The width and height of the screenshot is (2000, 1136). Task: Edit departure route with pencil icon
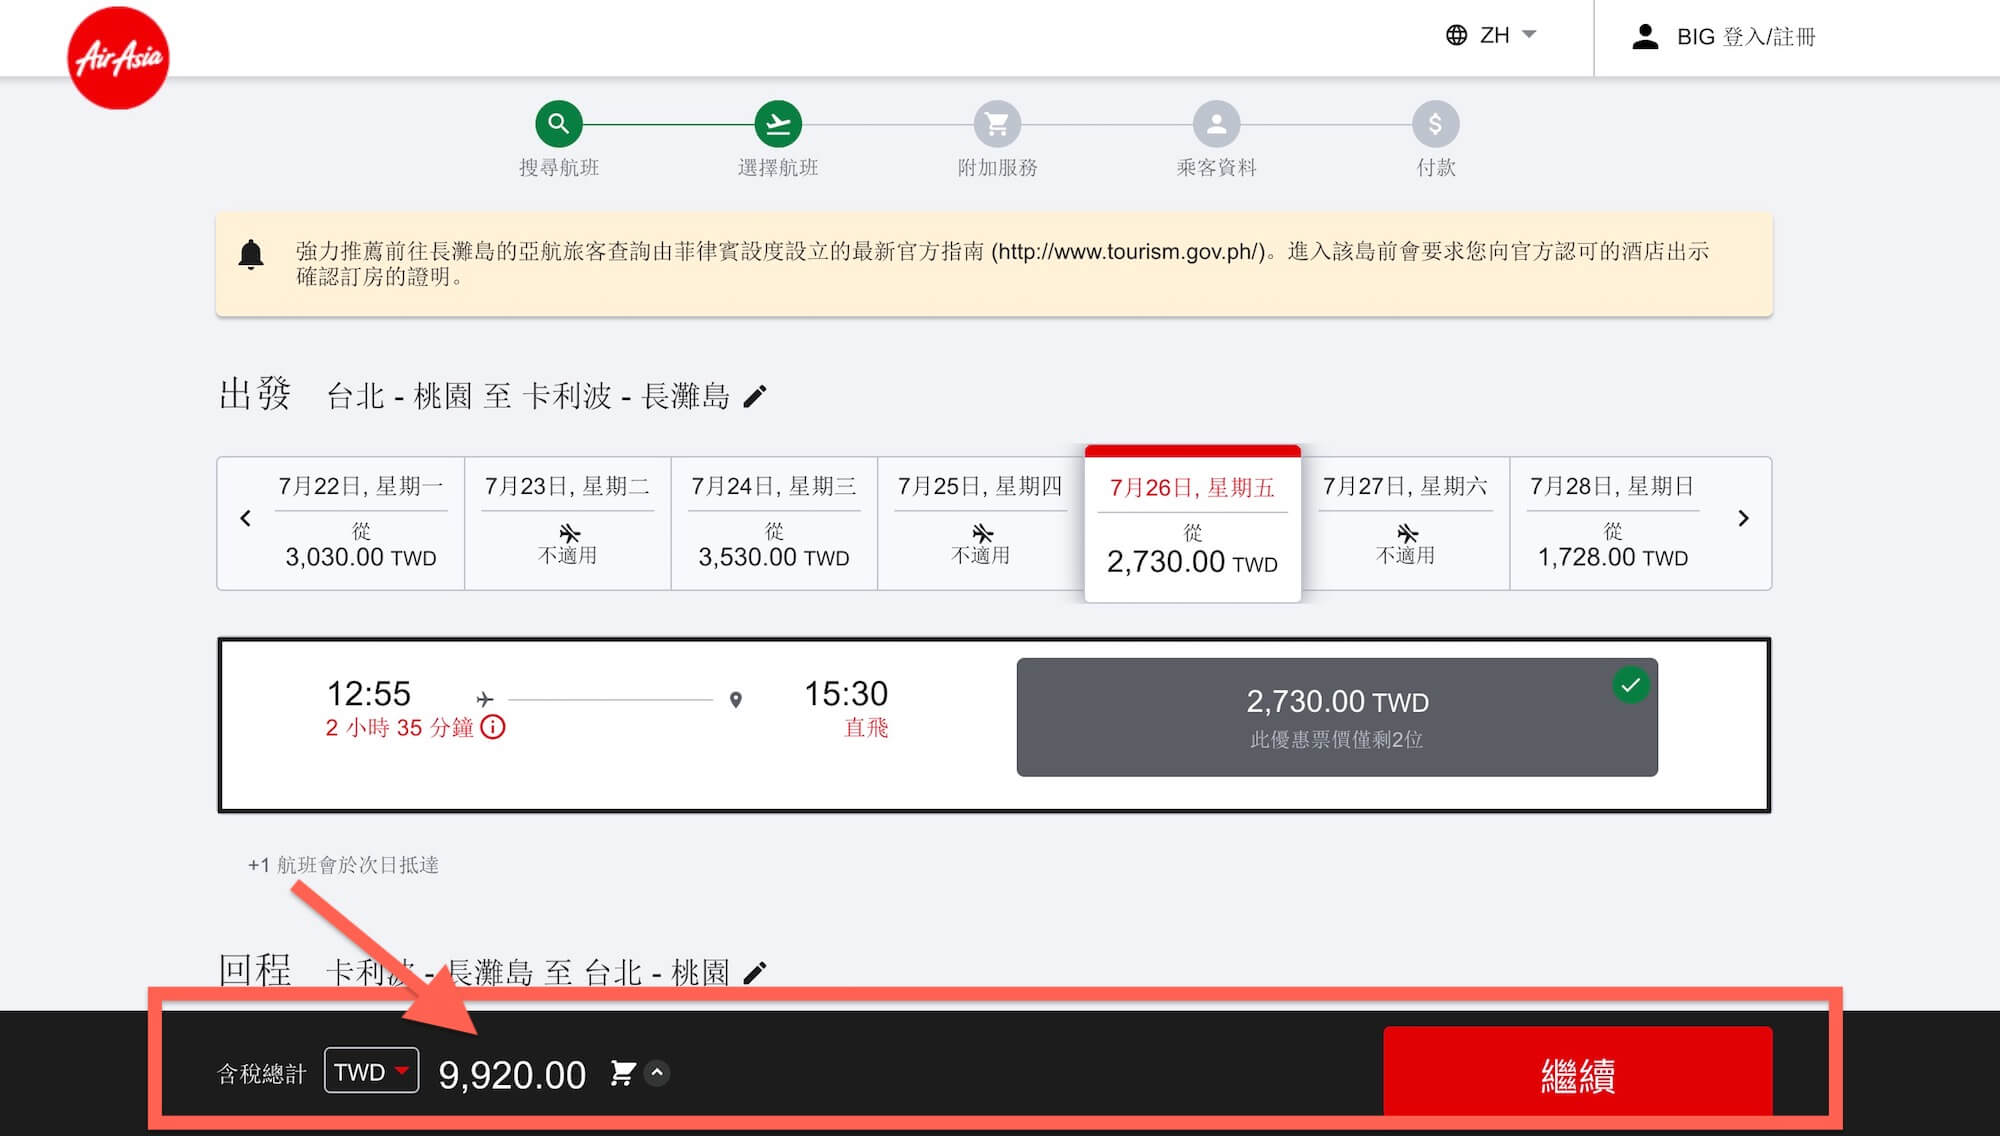[x=755, y=397]
